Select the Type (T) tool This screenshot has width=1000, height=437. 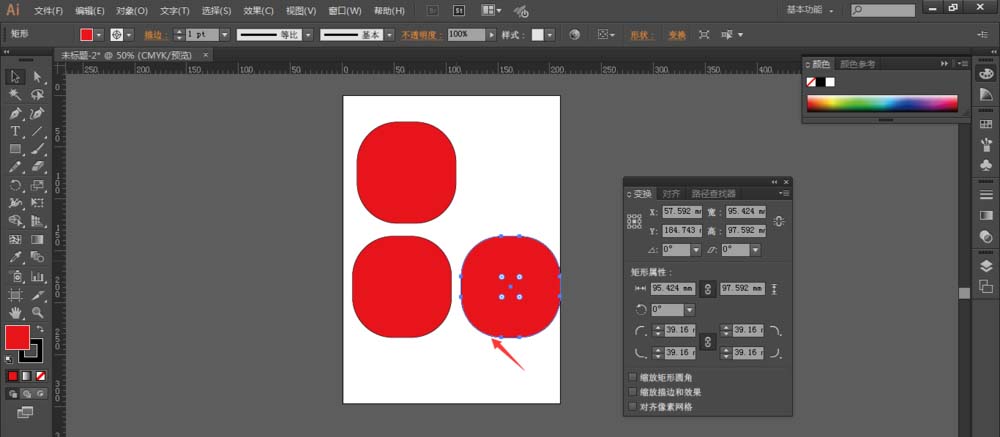click(15, 131)
